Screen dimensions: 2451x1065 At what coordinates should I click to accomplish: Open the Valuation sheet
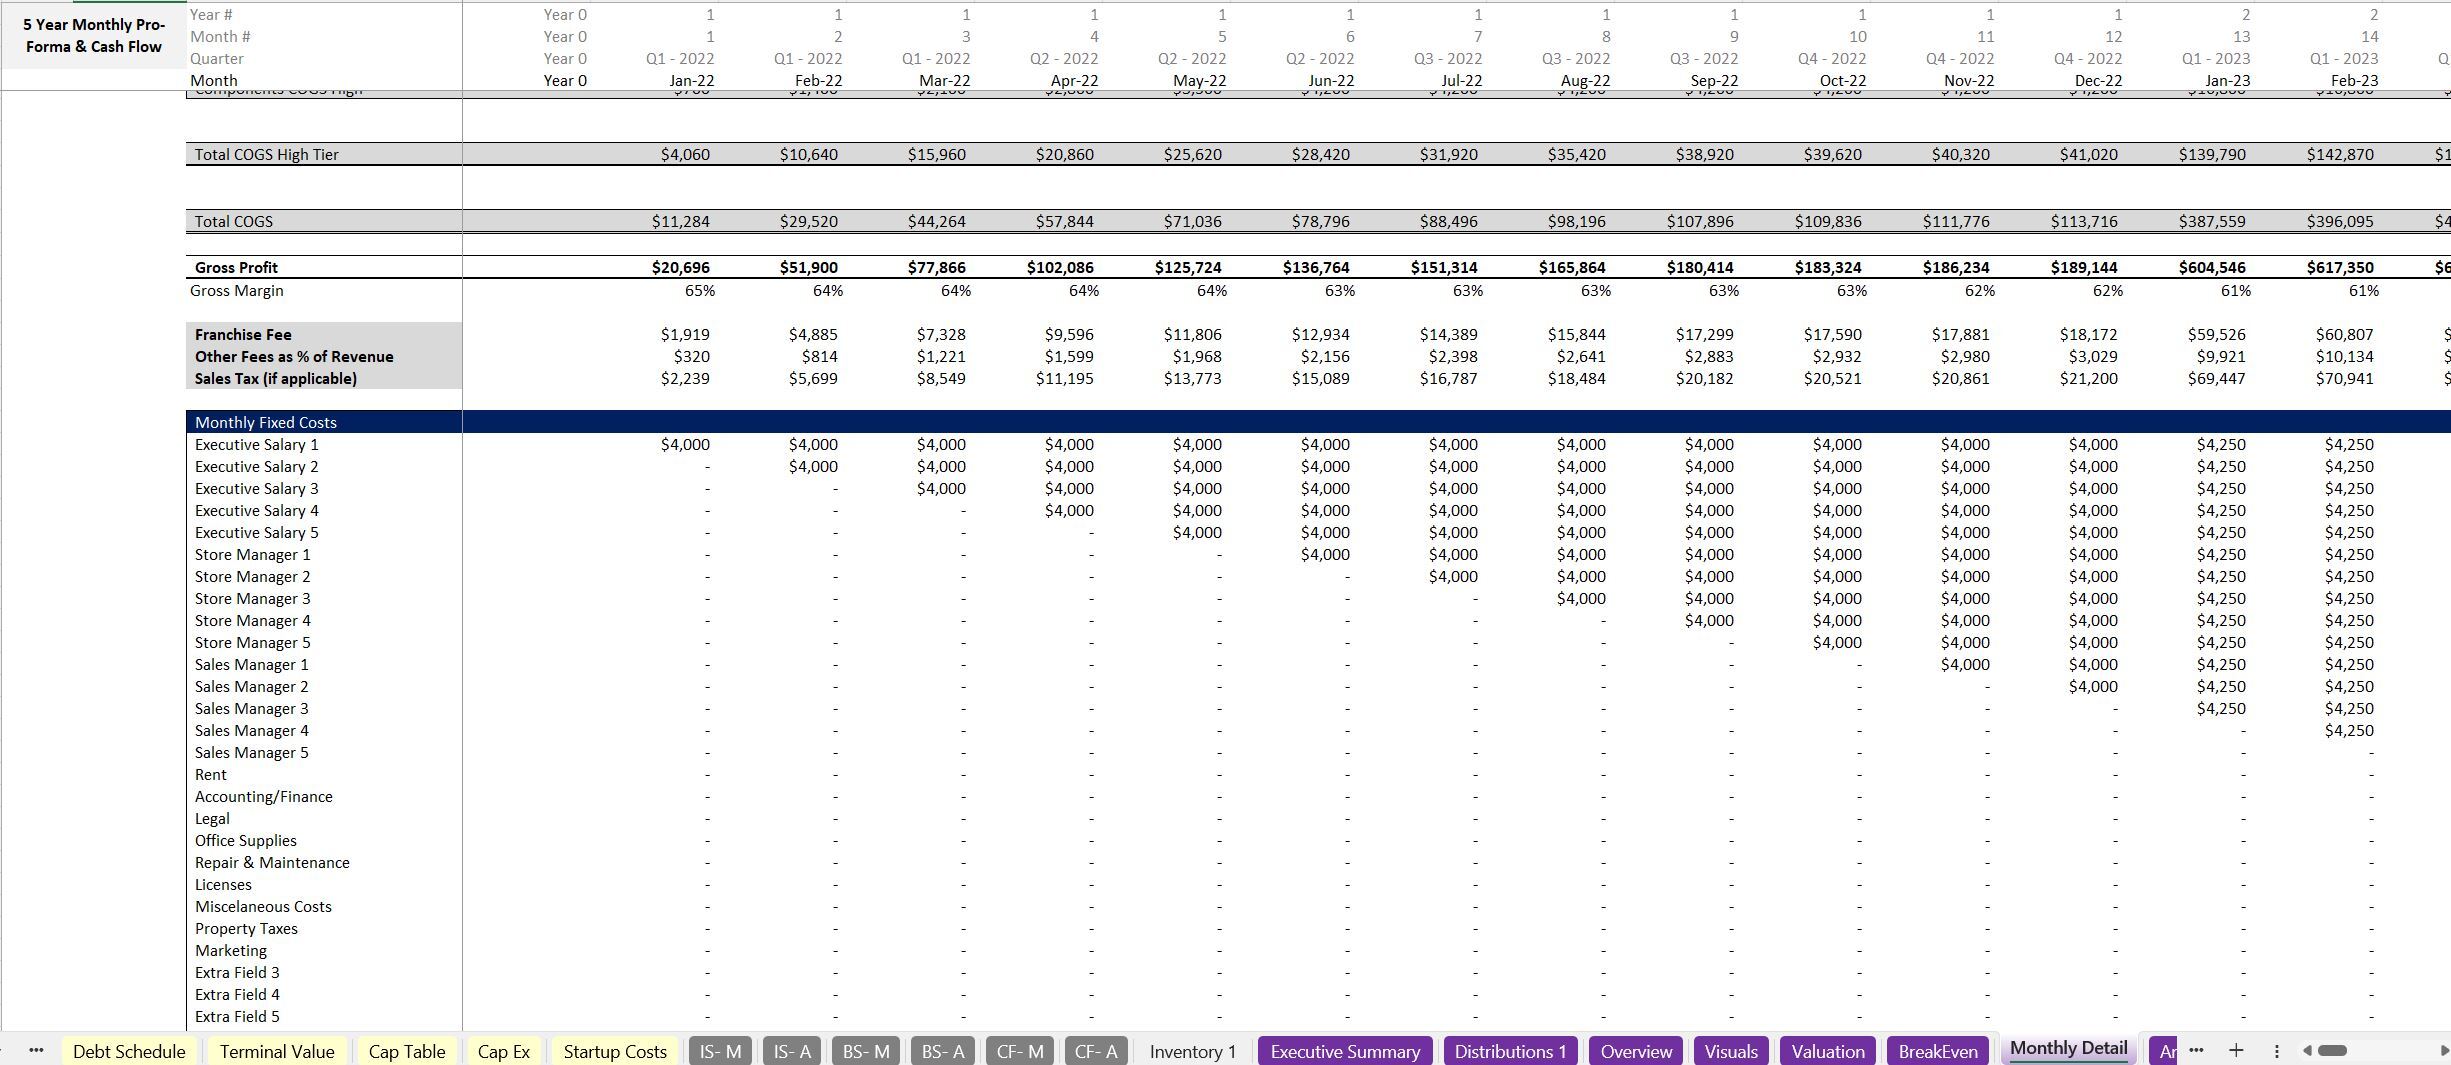[1827, 1051]
